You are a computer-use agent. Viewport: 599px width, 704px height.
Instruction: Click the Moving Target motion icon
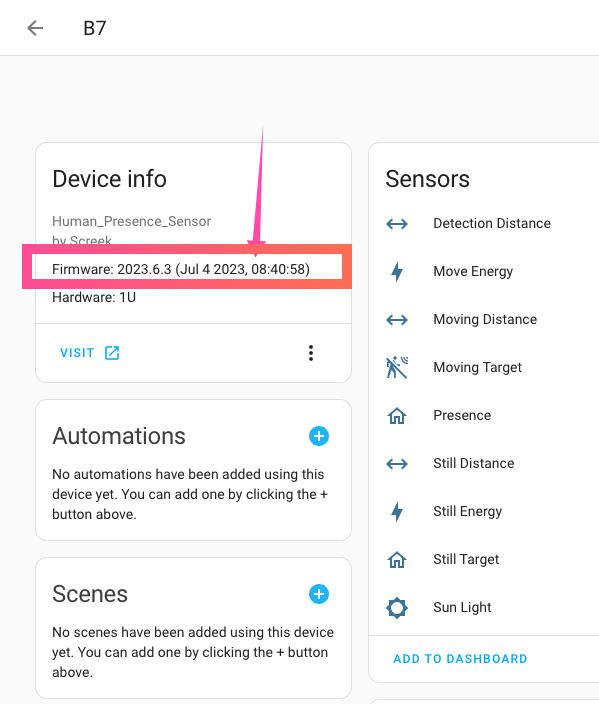(x=397, y=367)
